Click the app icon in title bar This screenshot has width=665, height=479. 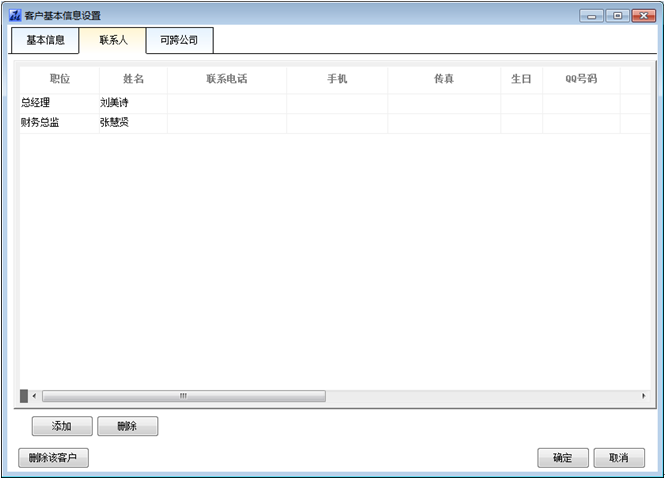point(15,16)
